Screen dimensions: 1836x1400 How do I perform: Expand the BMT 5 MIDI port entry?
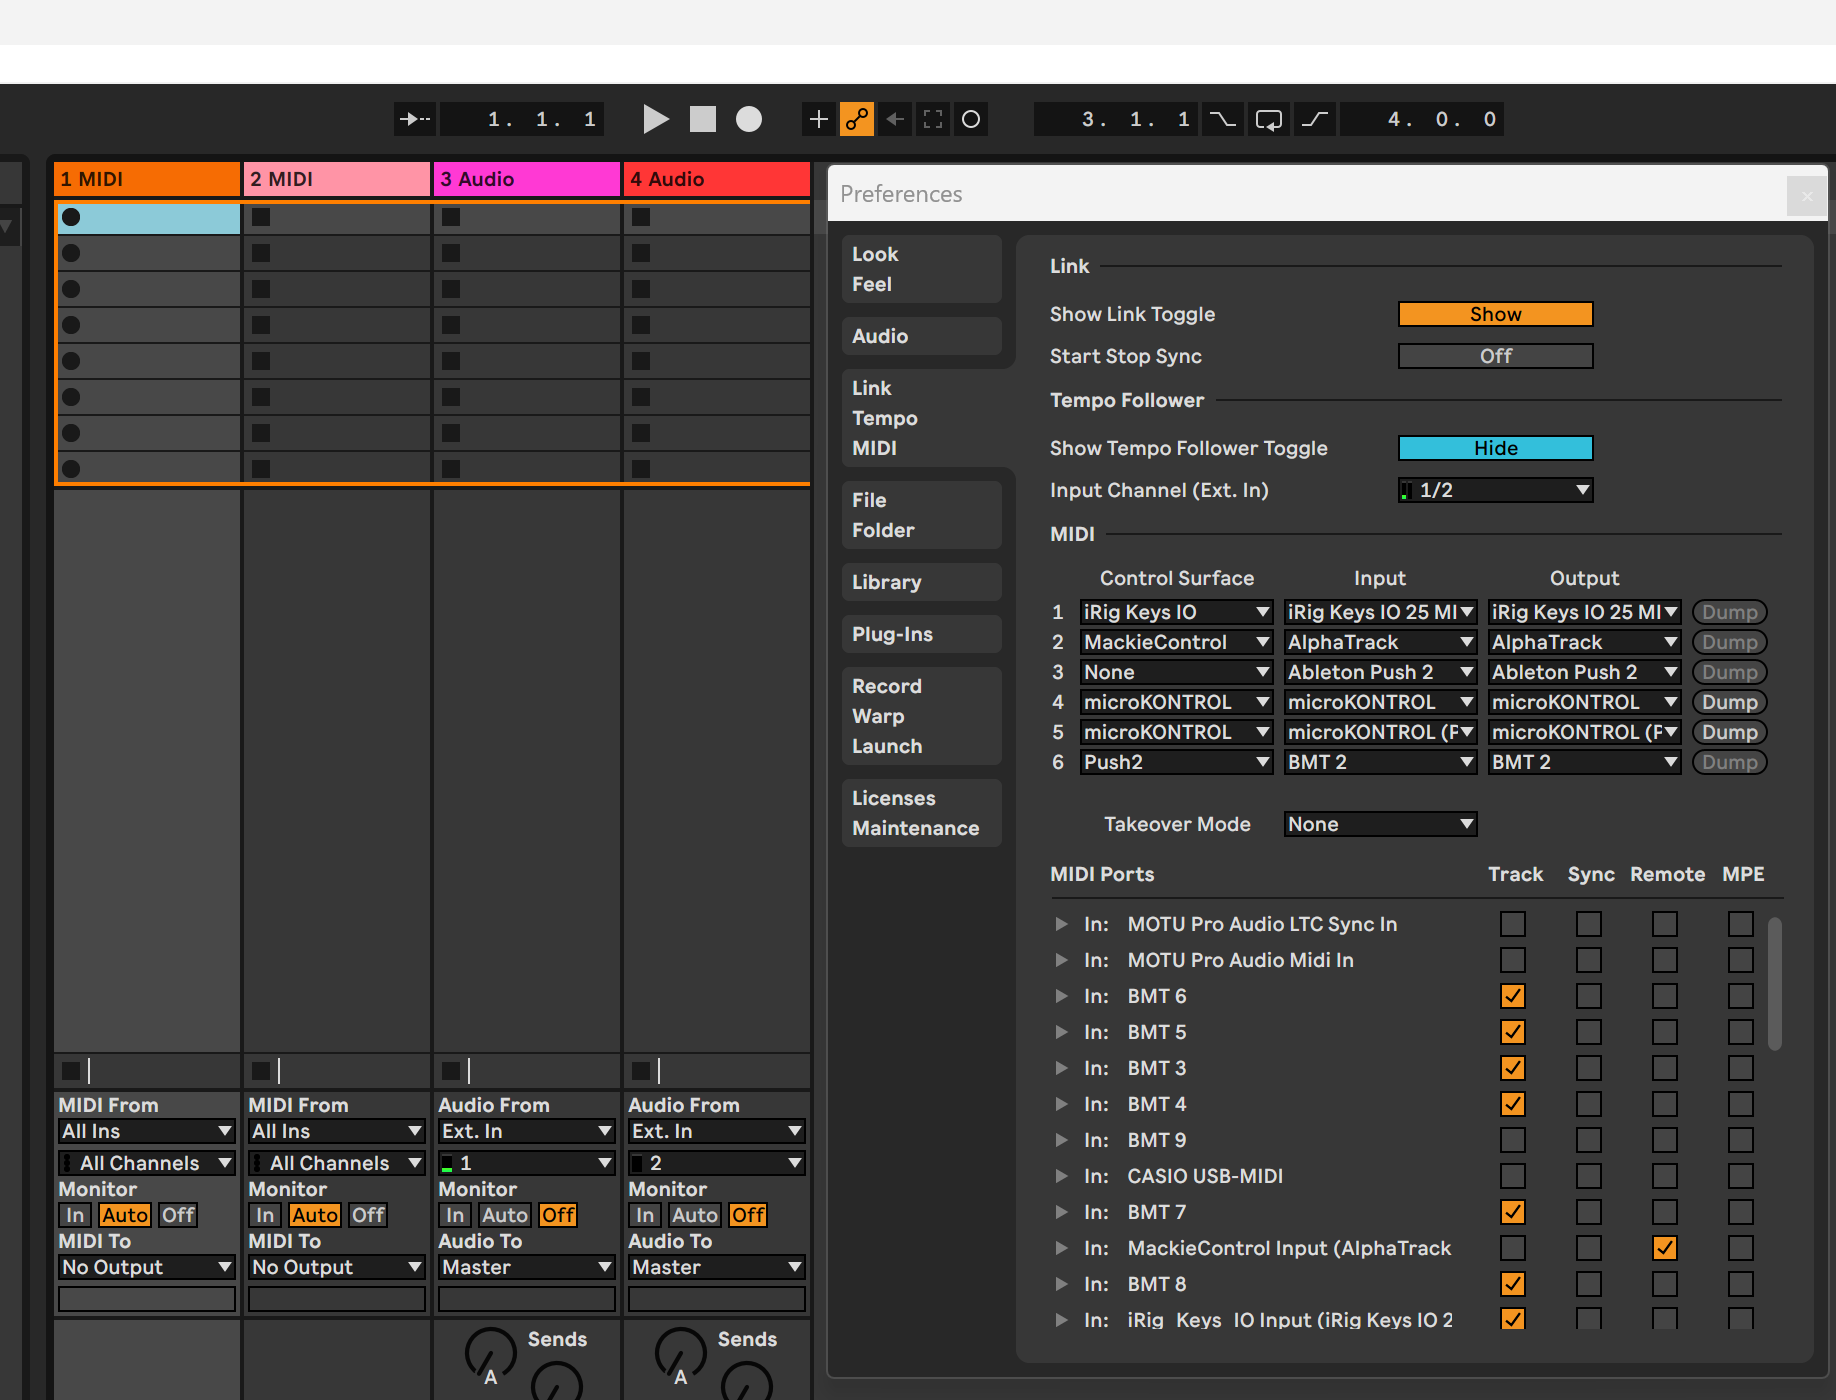pos(1061,1031)
